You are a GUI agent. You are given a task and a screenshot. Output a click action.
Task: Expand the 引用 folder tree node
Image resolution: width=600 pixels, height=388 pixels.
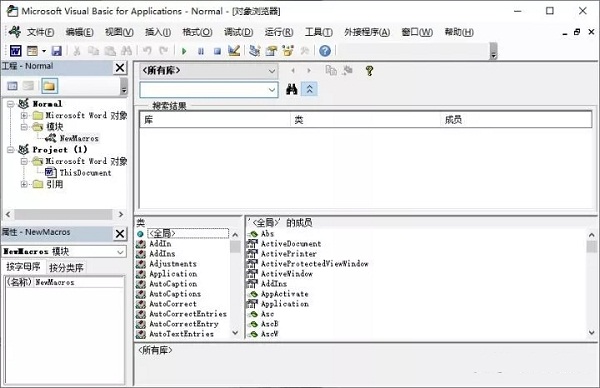pyautogui.click(x=24, y=184)
